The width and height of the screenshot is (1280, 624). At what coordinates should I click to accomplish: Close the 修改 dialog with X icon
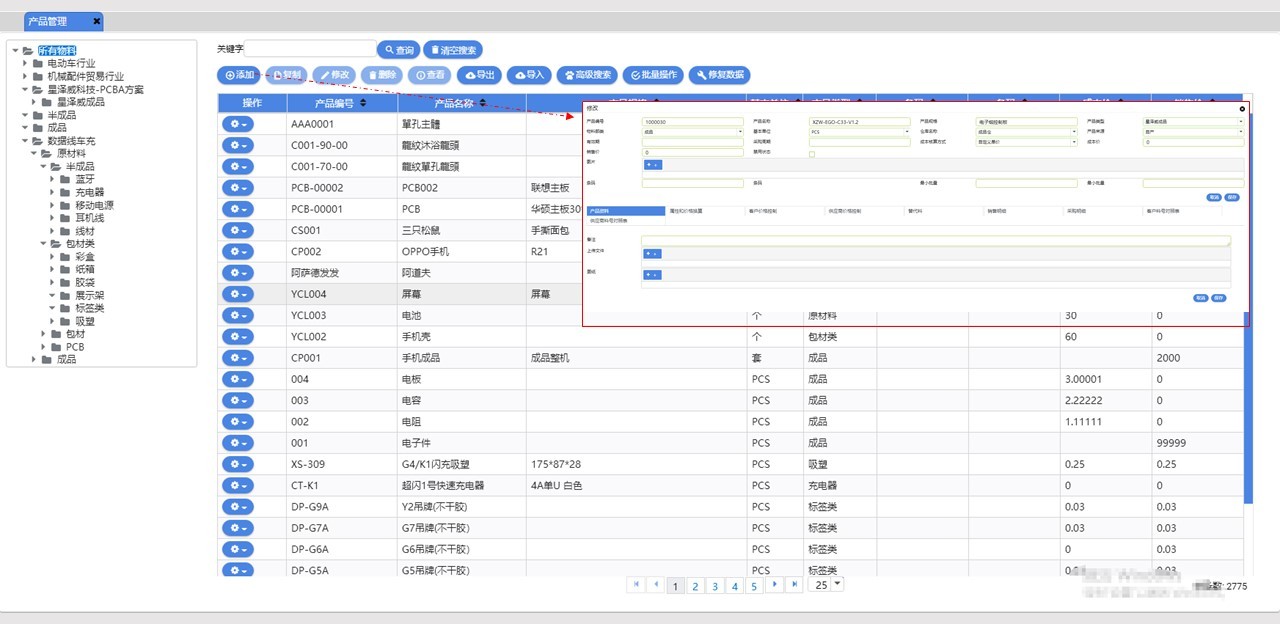coord(1242,108)
